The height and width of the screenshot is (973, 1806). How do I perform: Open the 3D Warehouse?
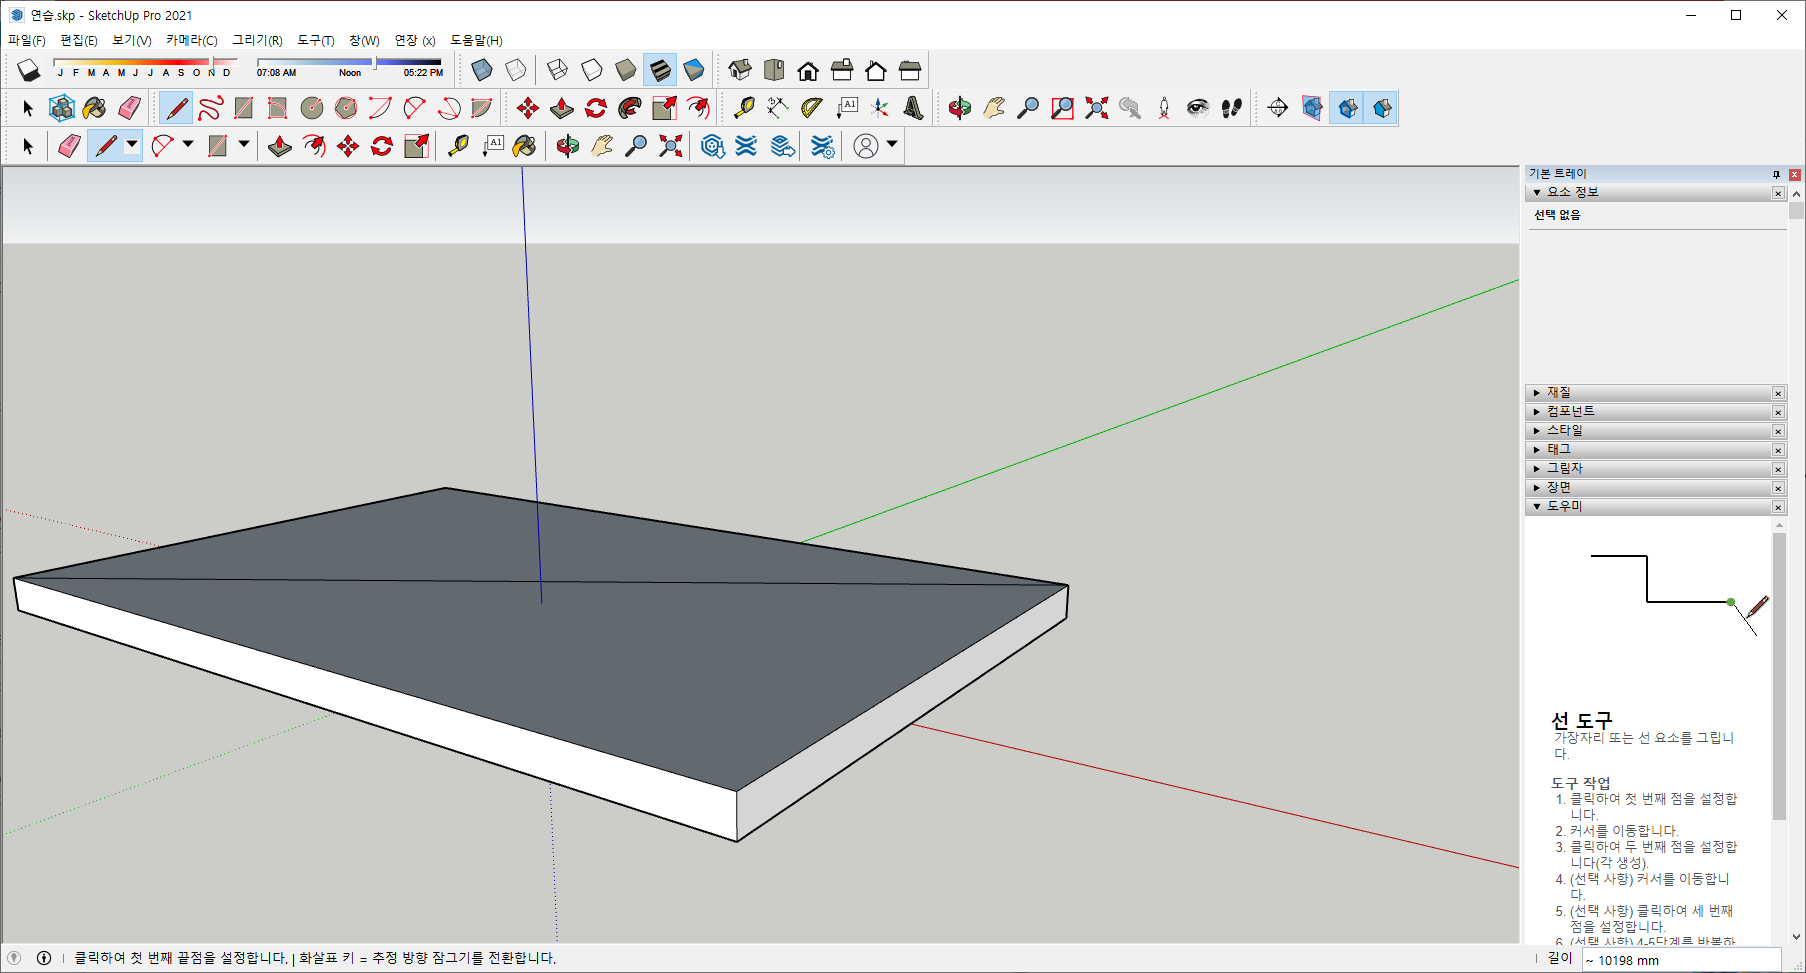pyautogui.click(x=712, y=146)
